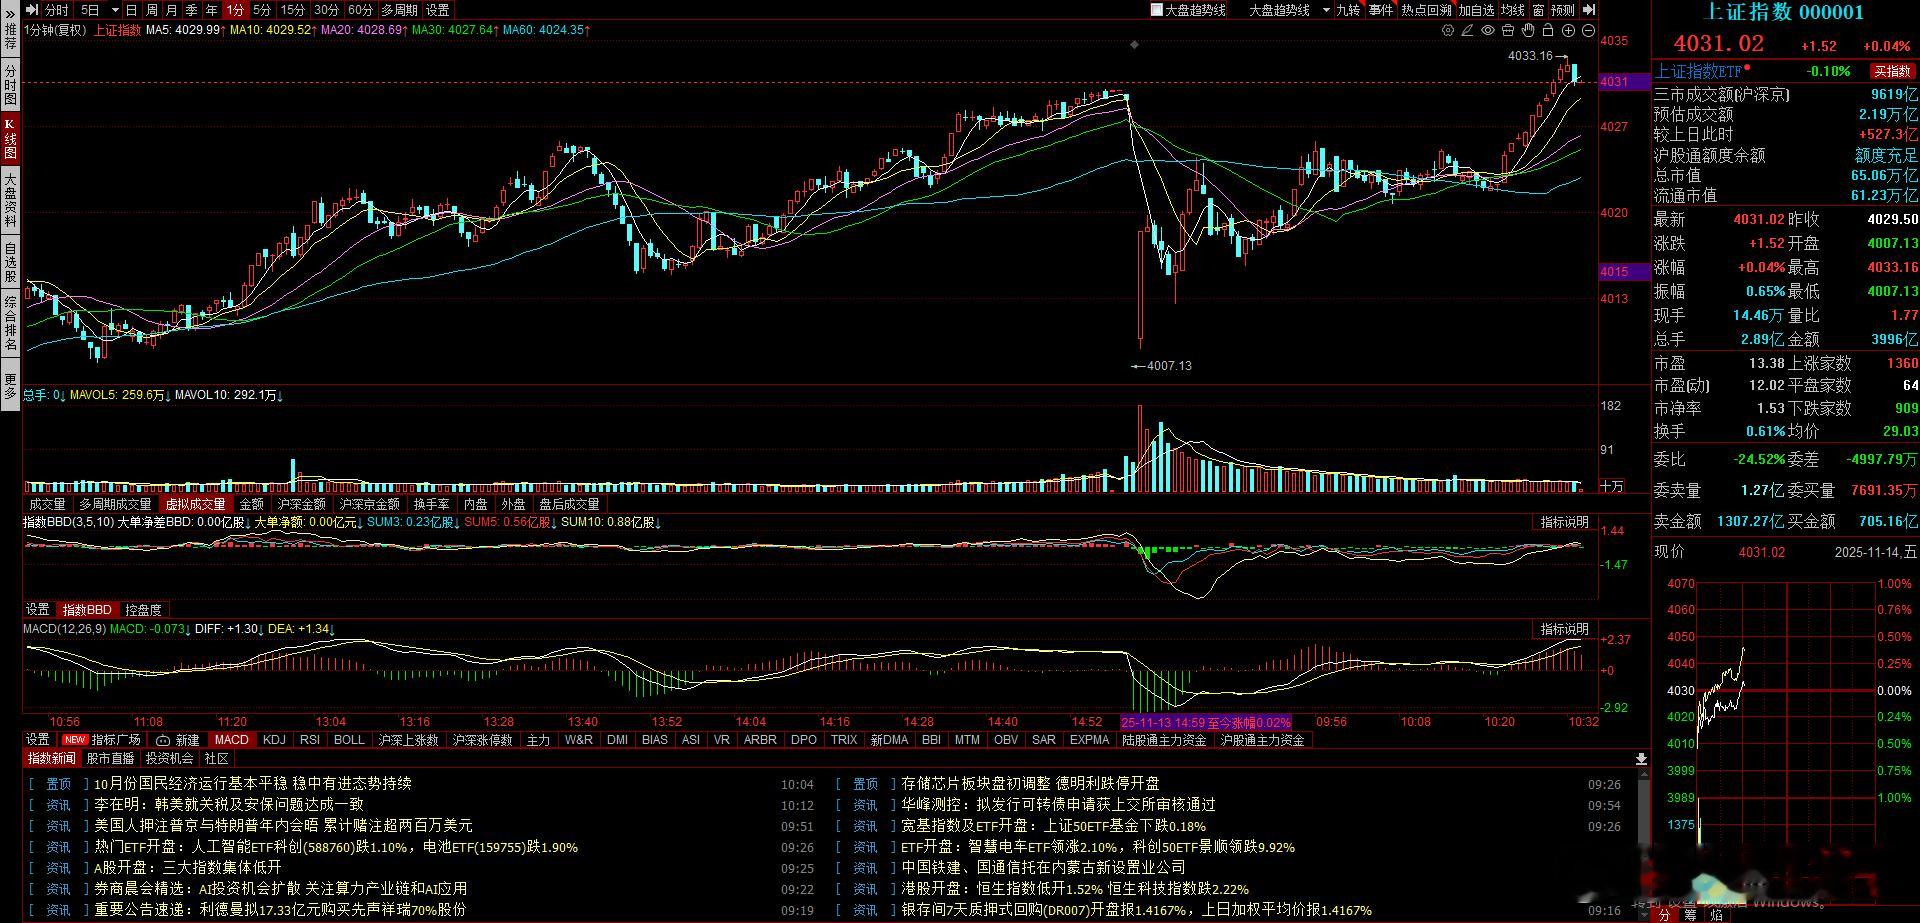Open 热点回溯 hot topic review
Image resolution: width=1920 pixels, height=923 pixels.
1426,10
